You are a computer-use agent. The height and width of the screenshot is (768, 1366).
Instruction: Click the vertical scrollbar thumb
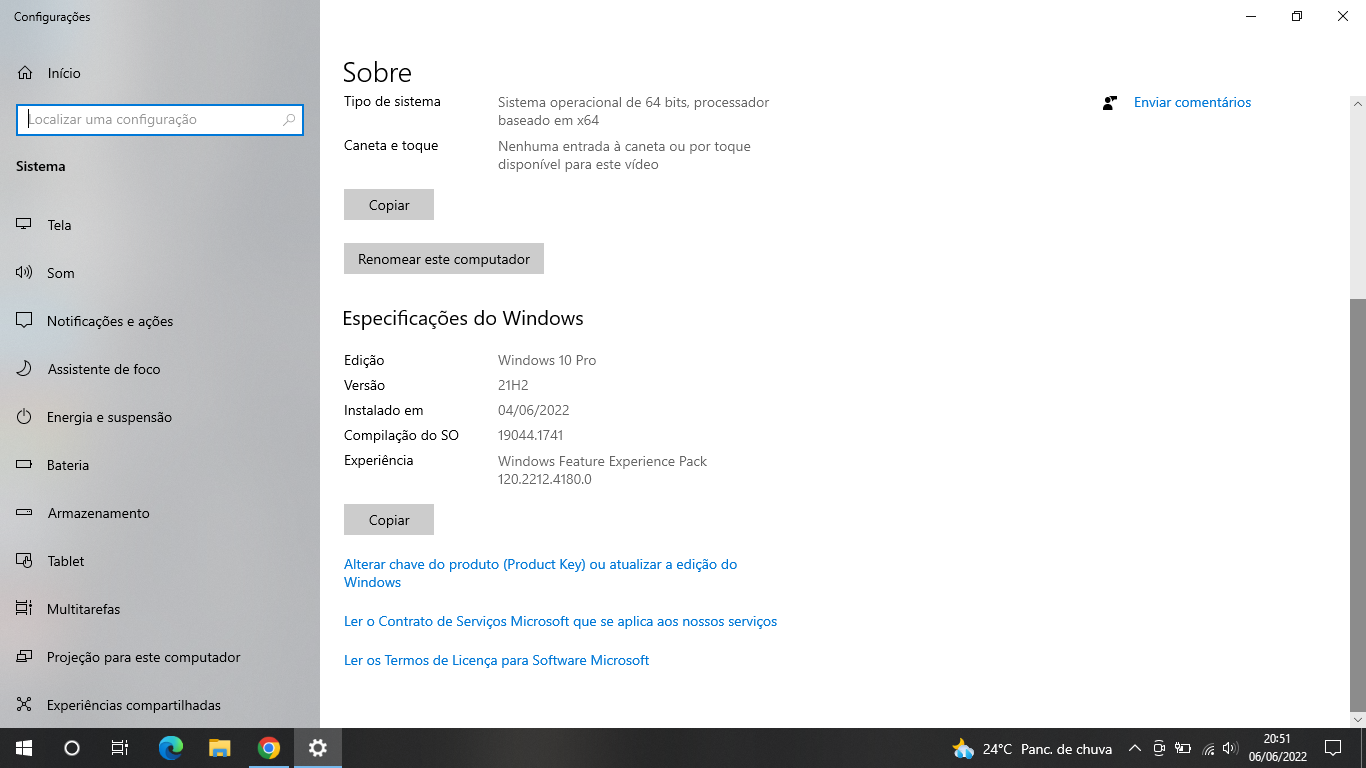coord(1357,504)
